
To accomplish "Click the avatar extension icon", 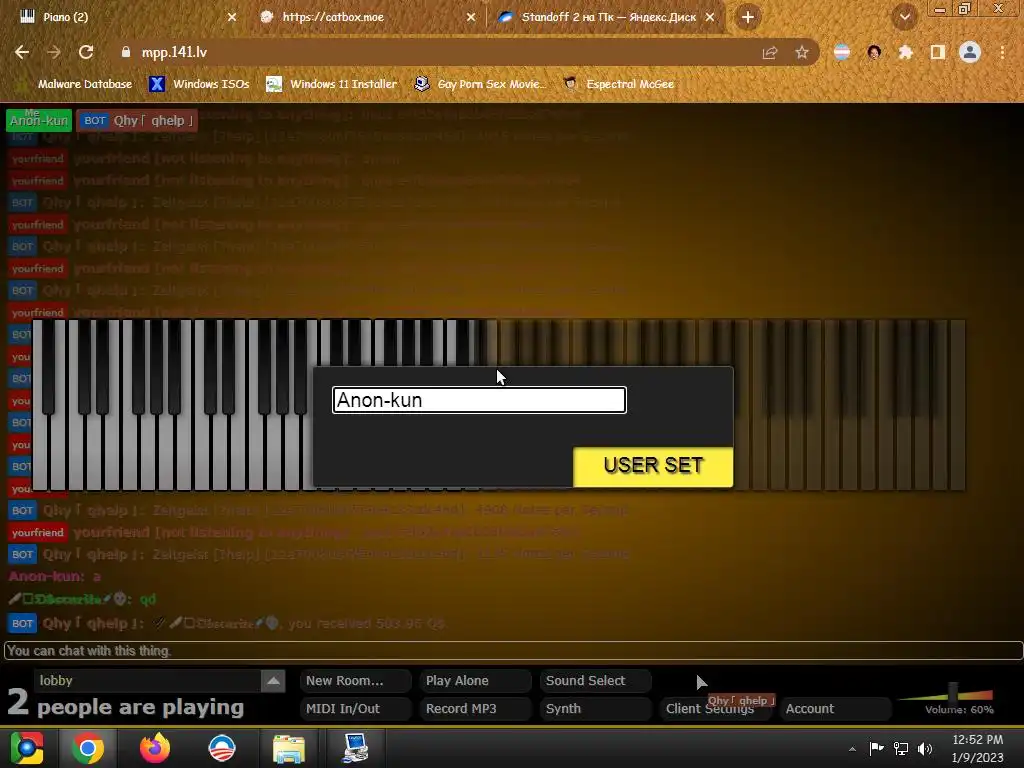I will tap(874, 52).
